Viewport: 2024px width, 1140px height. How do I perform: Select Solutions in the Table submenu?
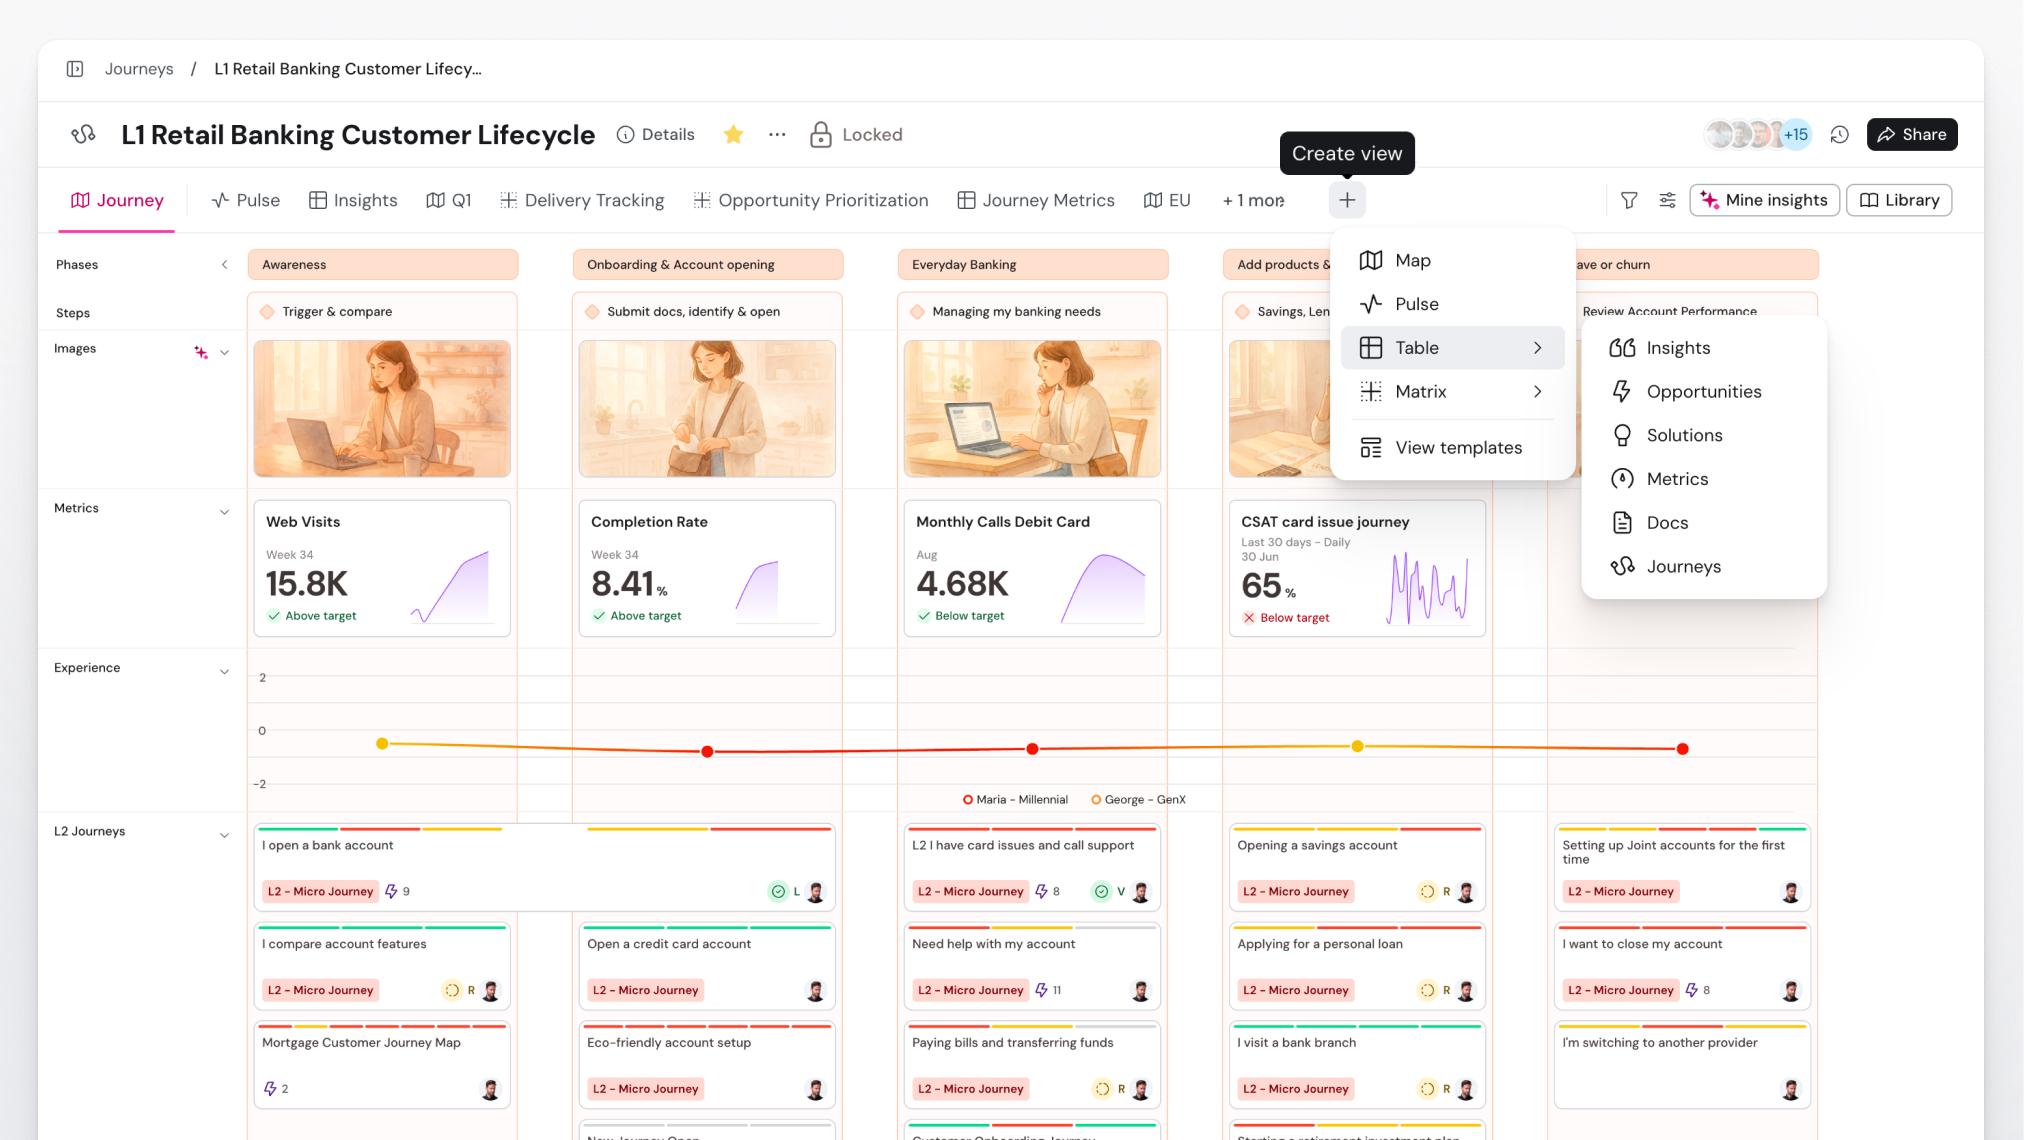tap(1704, 435)
